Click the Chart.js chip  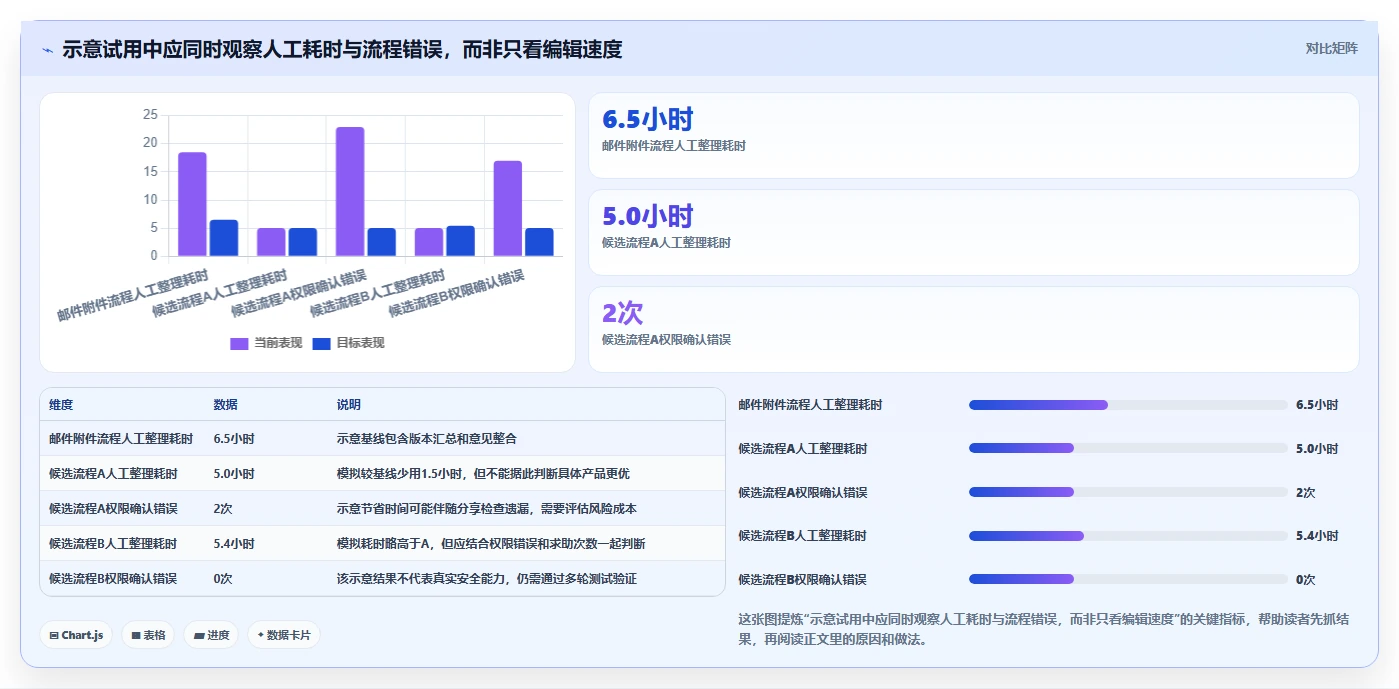[76, 635]
